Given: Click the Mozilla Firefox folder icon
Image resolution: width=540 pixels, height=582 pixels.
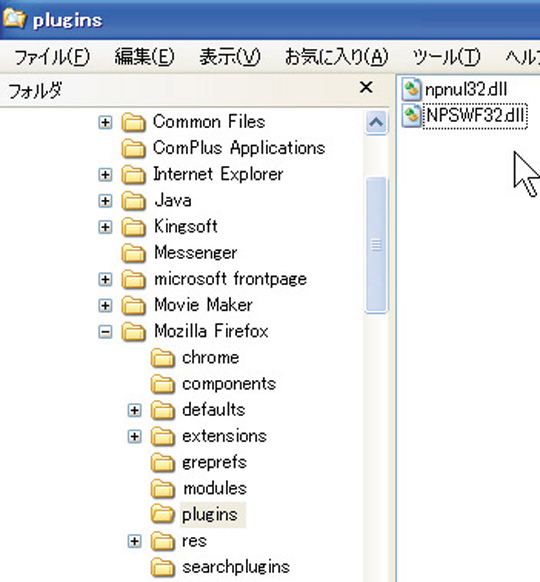Looking at the screenshot, I should [x=133, y=331].
